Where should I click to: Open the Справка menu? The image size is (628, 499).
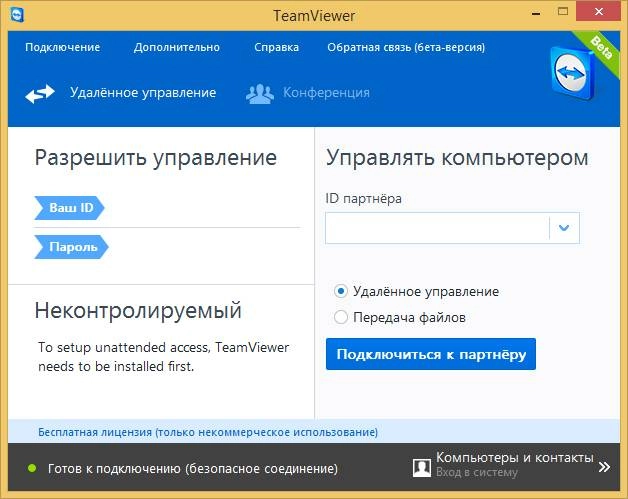276,47
